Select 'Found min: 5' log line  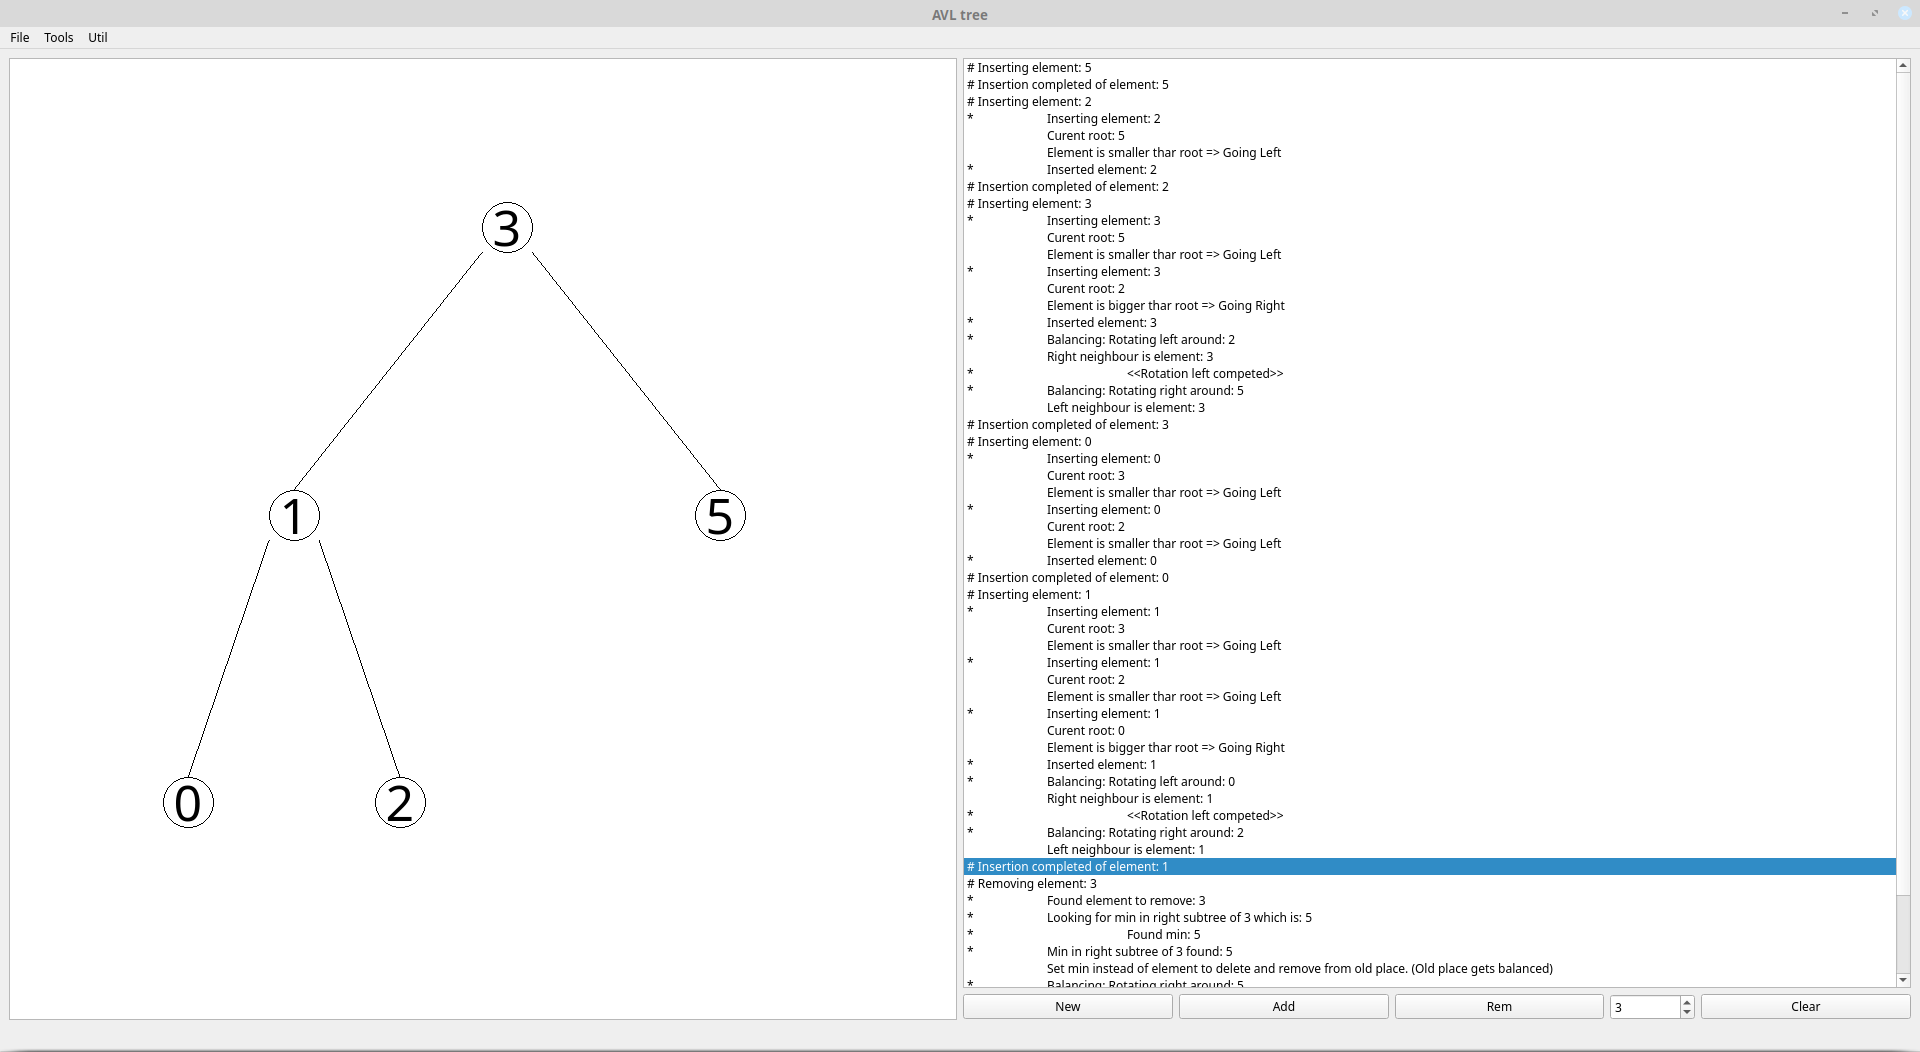[1430, 935]
